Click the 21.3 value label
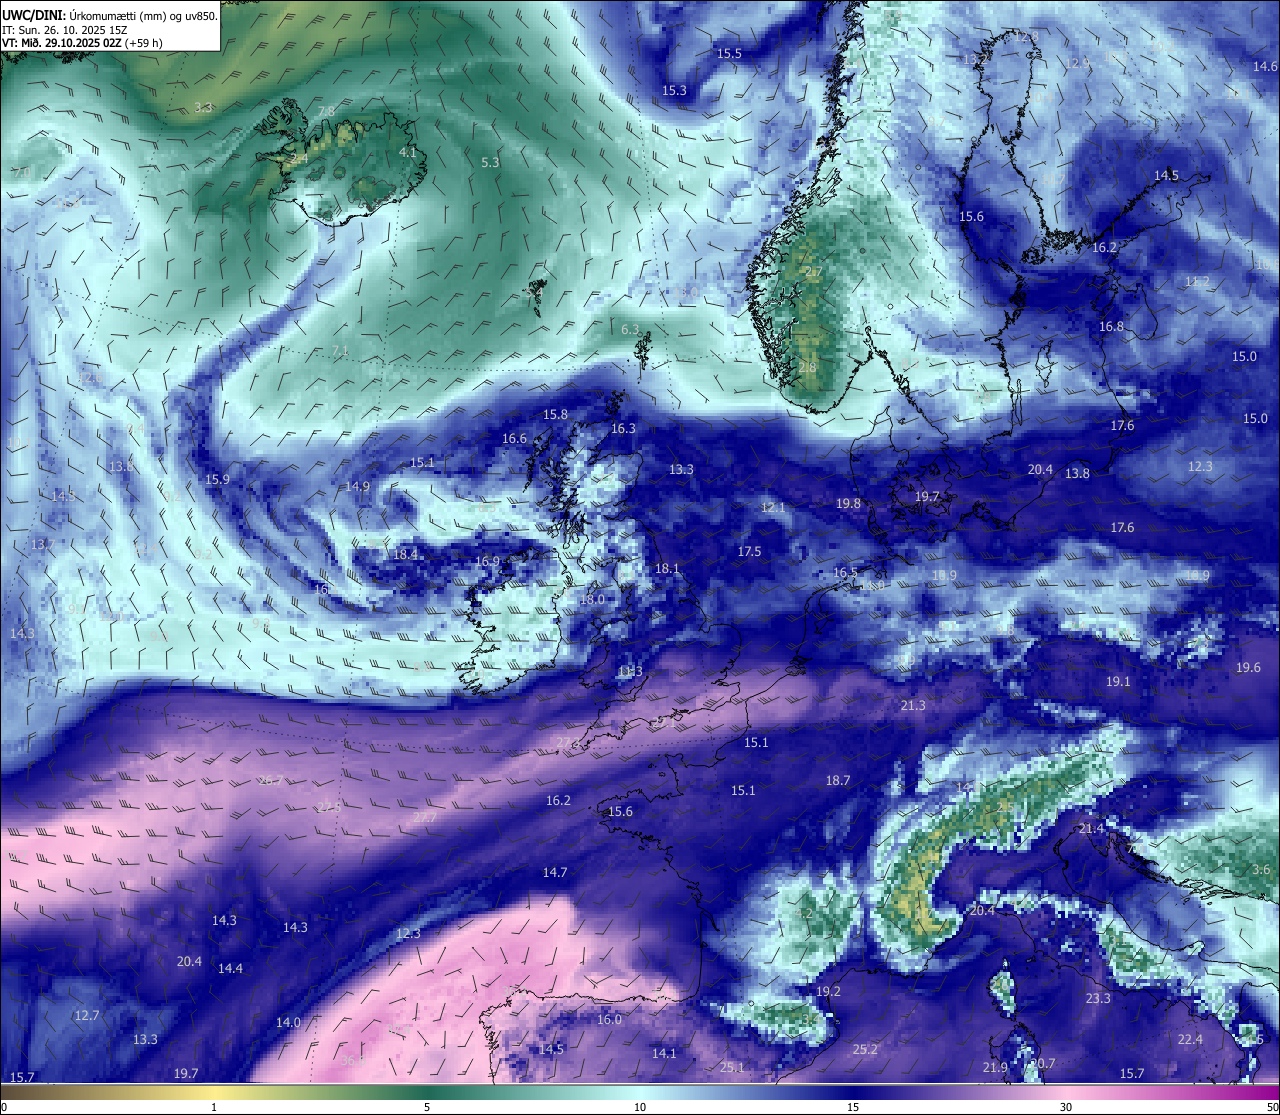 point(912,705)
